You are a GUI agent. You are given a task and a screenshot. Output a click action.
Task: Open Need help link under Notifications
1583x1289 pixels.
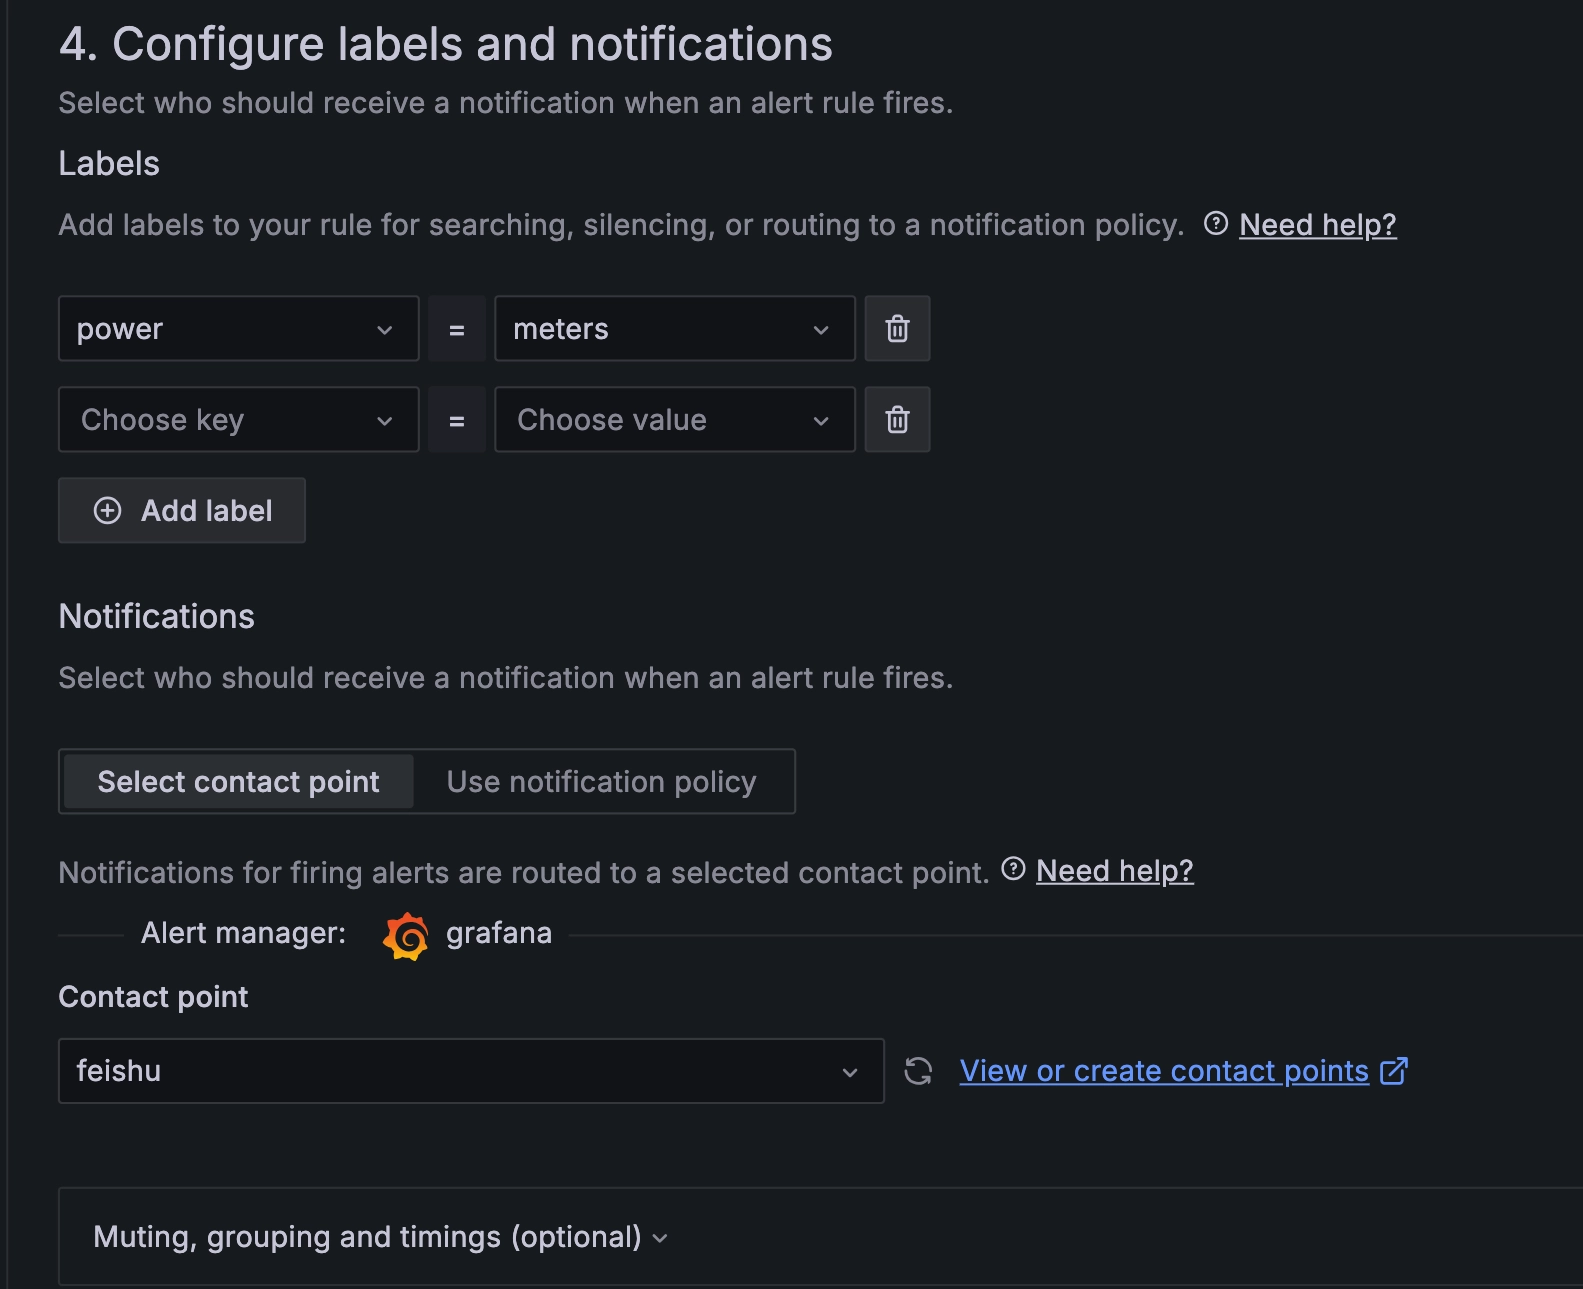pos(1114,871)
